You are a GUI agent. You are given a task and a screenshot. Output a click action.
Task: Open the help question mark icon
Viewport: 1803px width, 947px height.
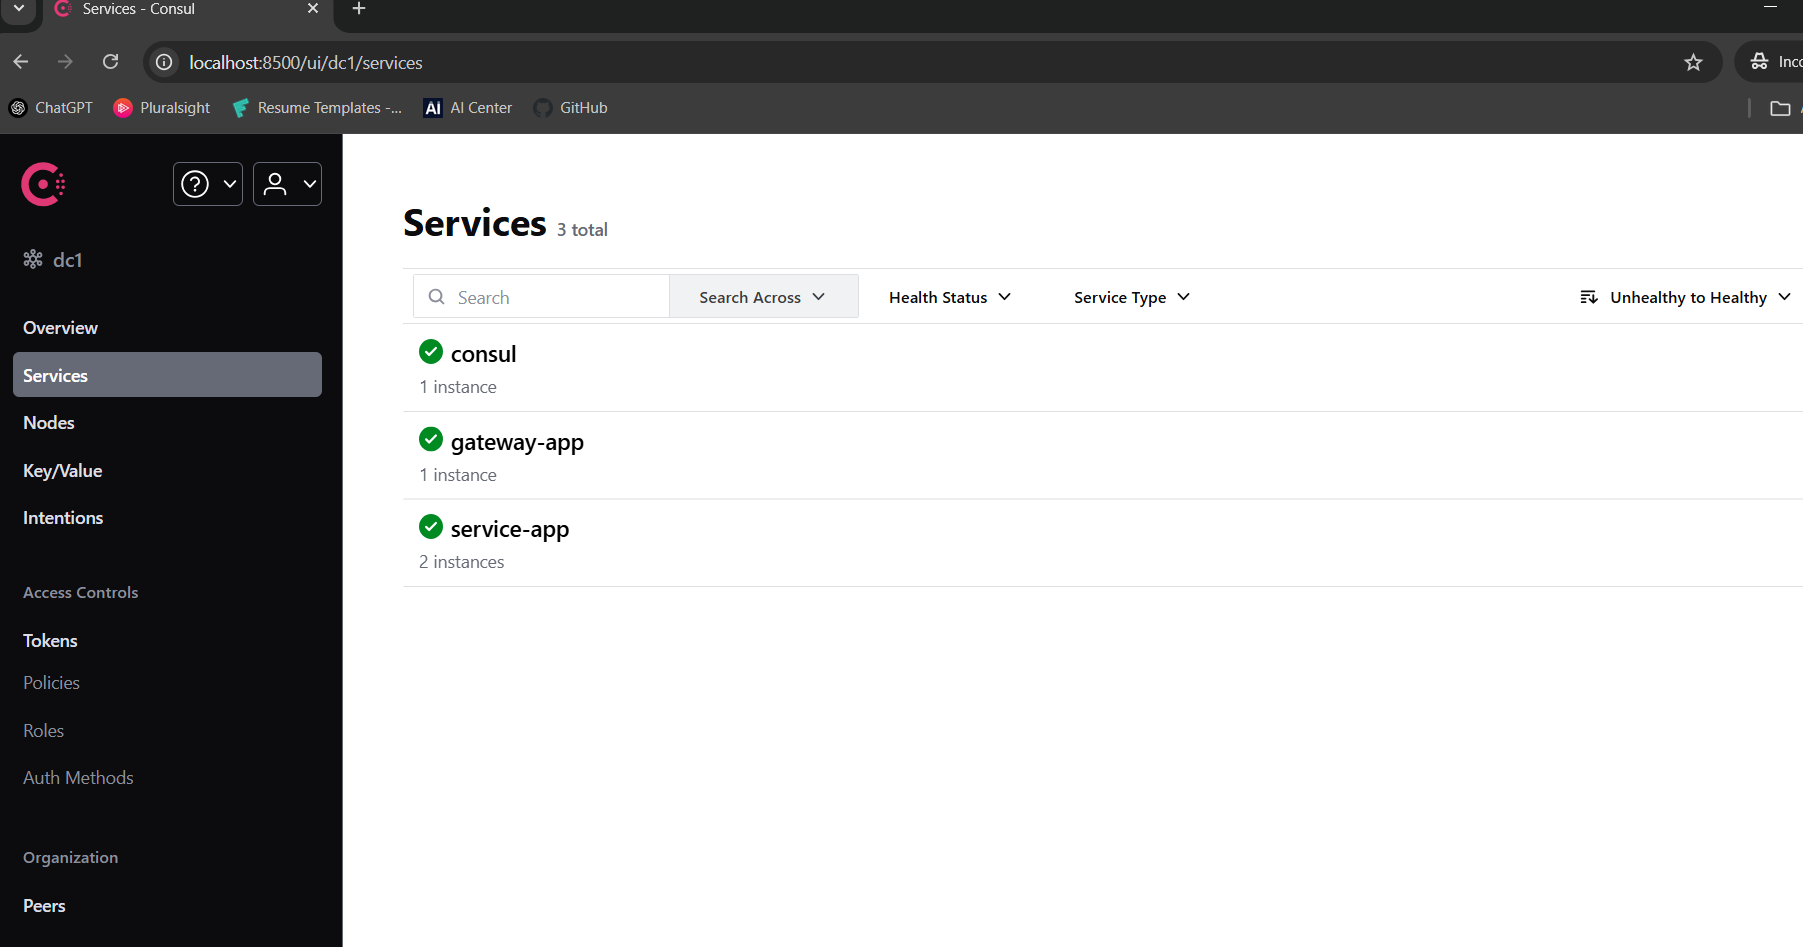pyautogui.click(x=194, y=184)
